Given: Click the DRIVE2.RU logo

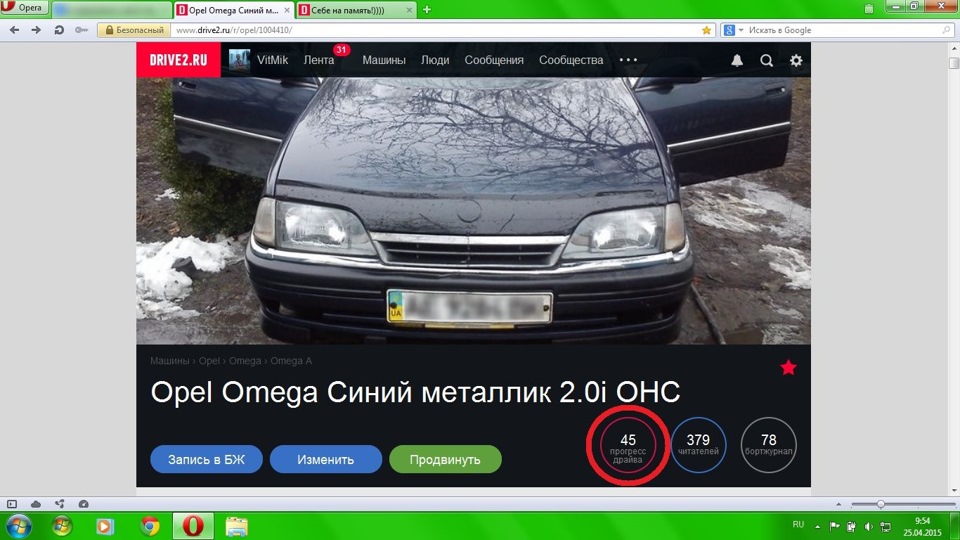Looking at the screenshot, I should point(178,60).
